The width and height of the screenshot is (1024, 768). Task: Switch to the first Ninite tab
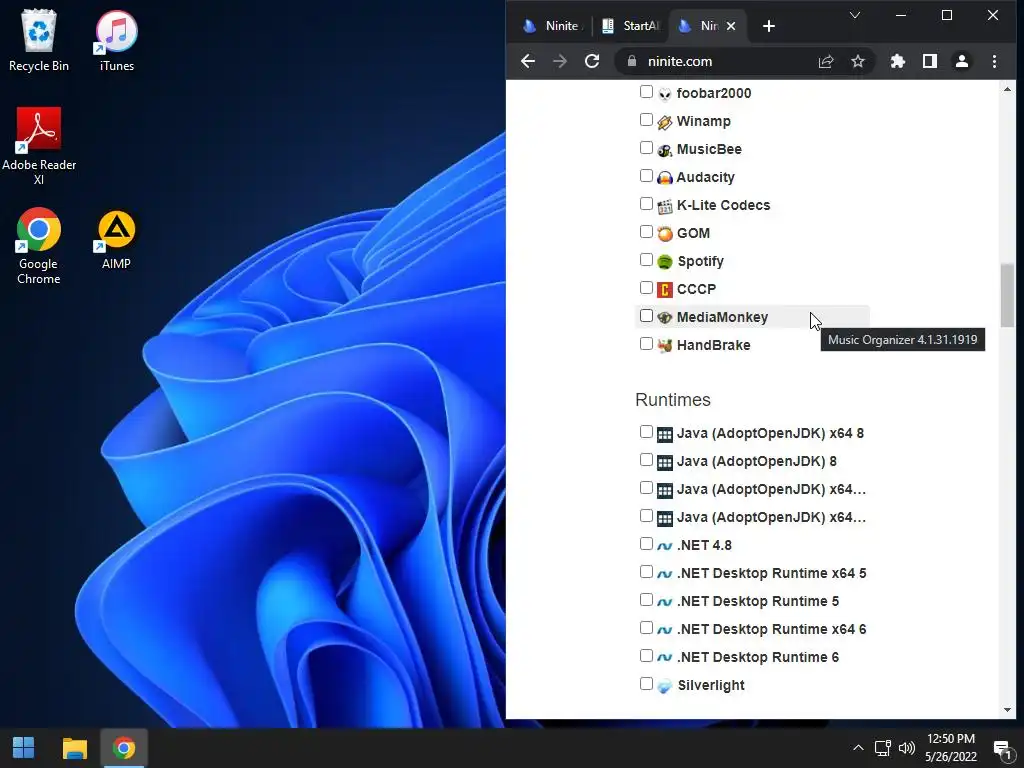(x=551, y=26)
